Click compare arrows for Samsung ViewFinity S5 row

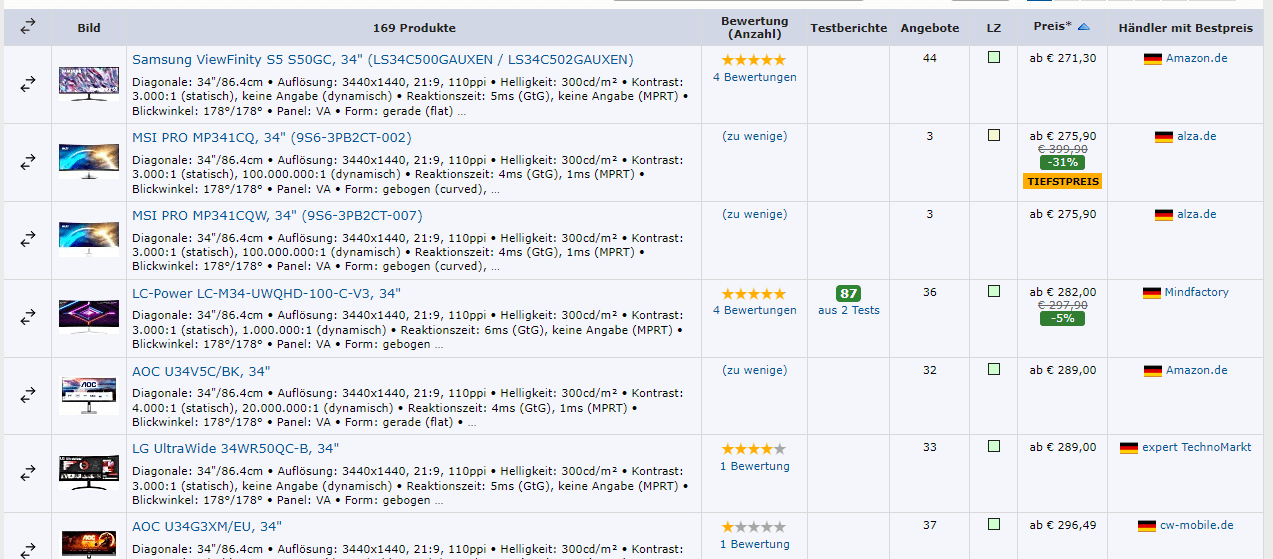[28, 85]
